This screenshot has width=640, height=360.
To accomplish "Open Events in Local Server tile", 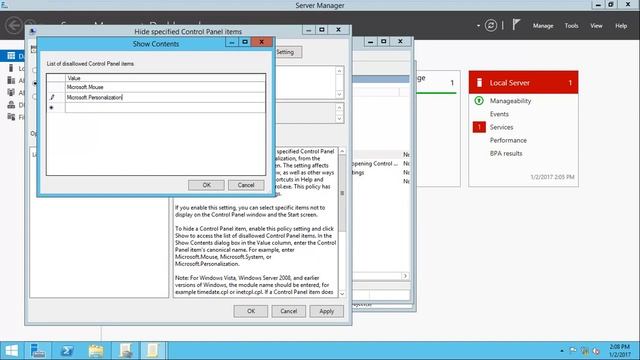I will click(499, 114).
